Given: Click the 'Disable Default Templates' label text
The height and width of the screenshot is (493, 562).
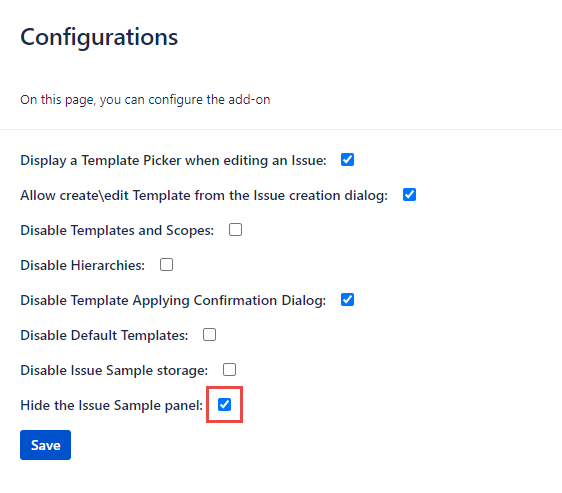Looking at the screenshot, I should [x=104, y=335].
